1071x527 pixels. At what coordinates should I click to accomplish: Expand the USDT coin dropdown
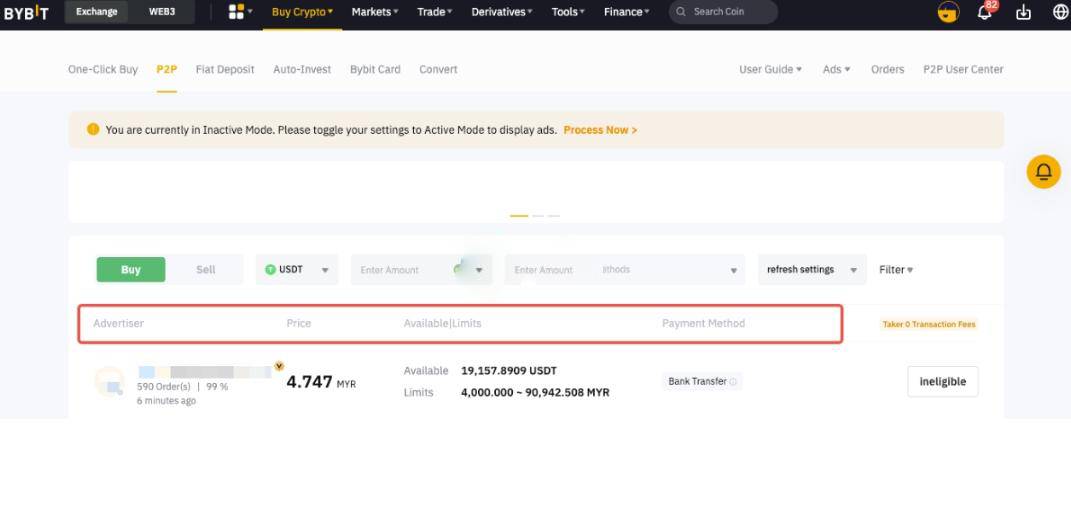coord(297,270)
